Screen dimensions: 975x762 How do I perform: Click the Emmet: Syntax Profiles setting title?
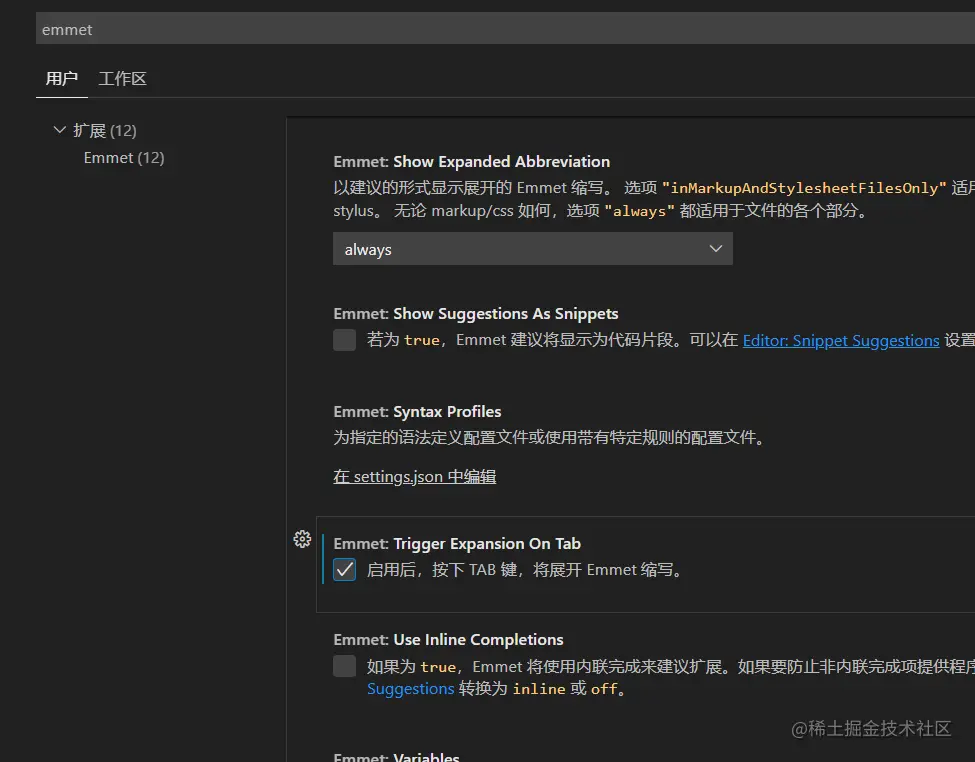tap(417, 412)
